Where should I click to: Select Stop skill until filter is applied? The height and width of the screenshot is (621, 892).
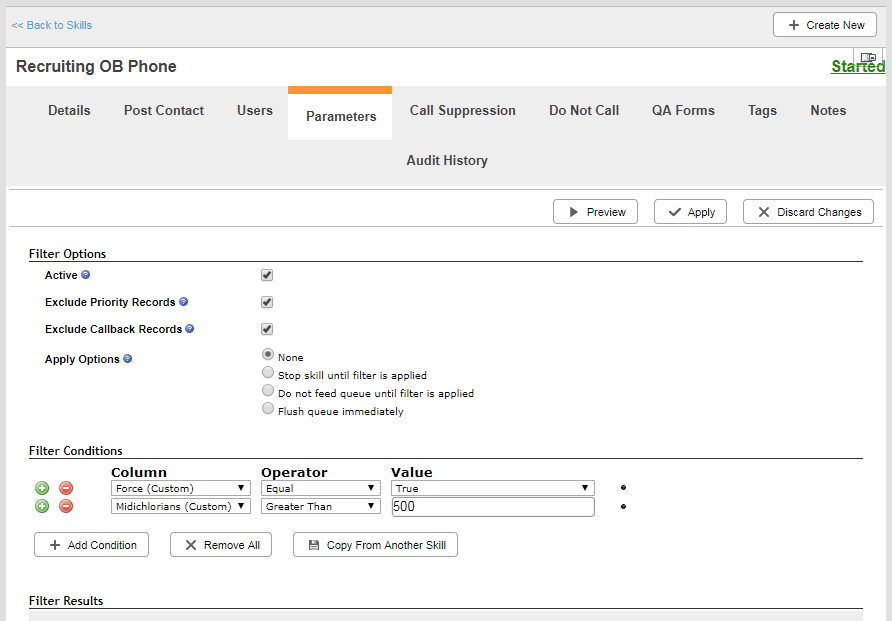click(267, 372)
